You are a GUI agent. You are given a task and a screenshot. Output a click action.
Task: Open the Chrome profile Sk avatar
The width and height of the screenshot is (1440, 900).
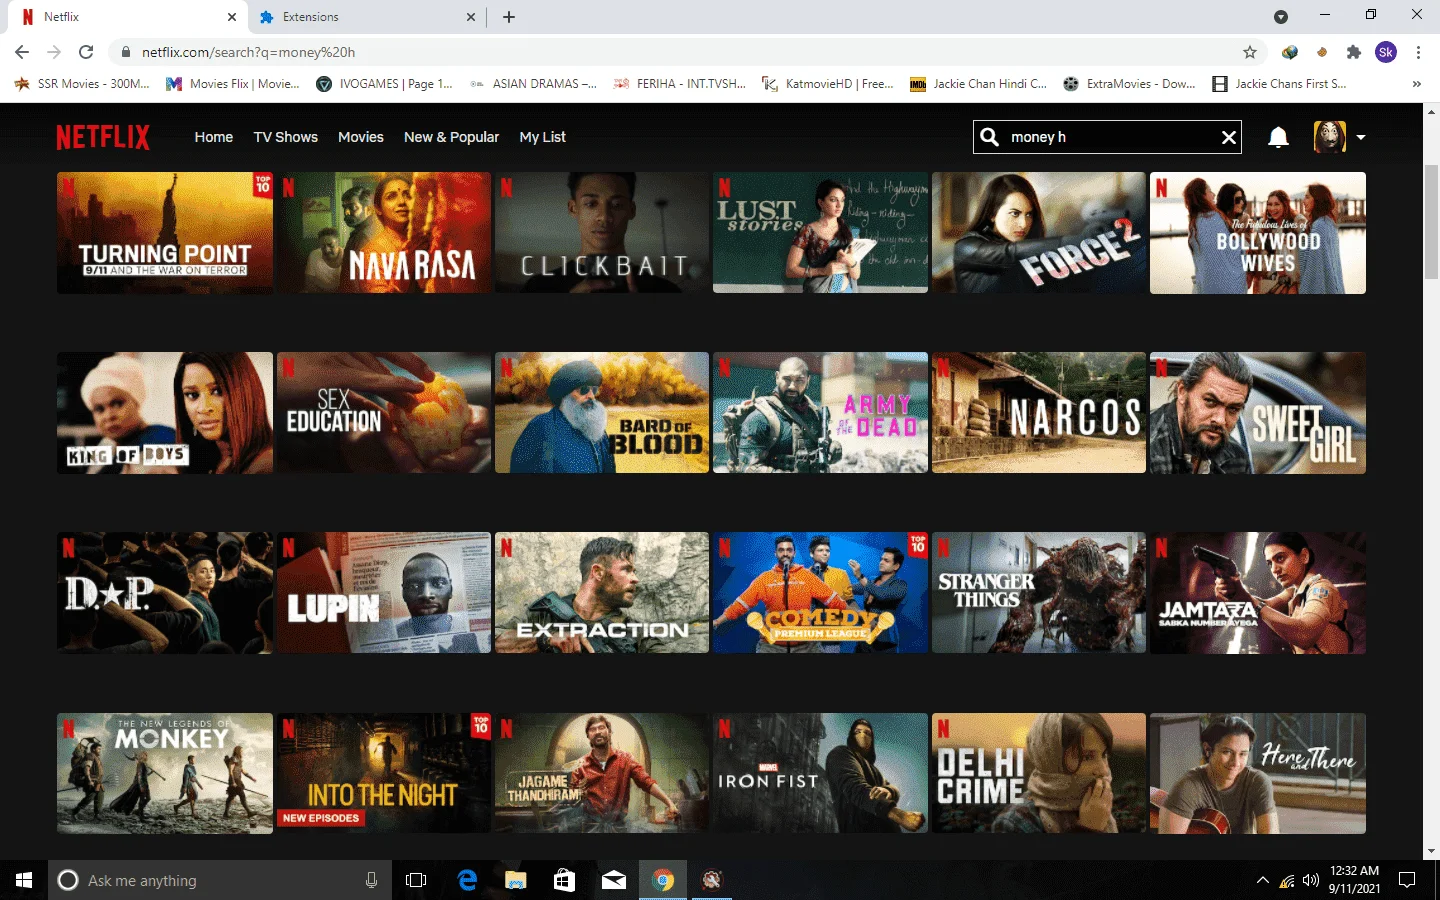[1386, 52]
